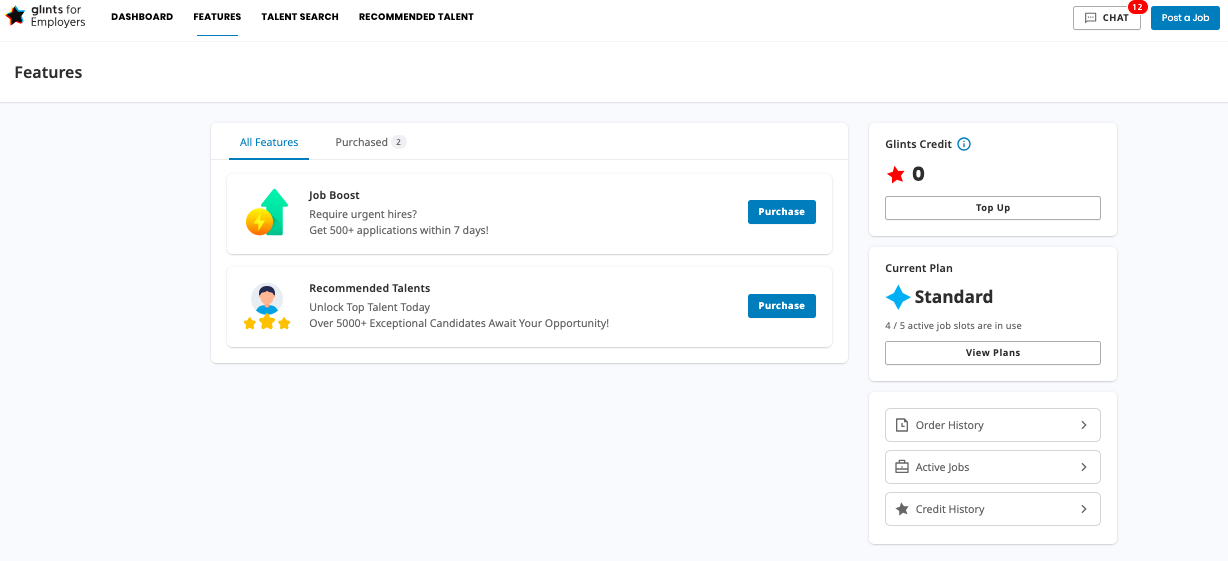Click the Recommended Talents avatar icon
The image size is (1228, 561).
[x=267, y=307]
